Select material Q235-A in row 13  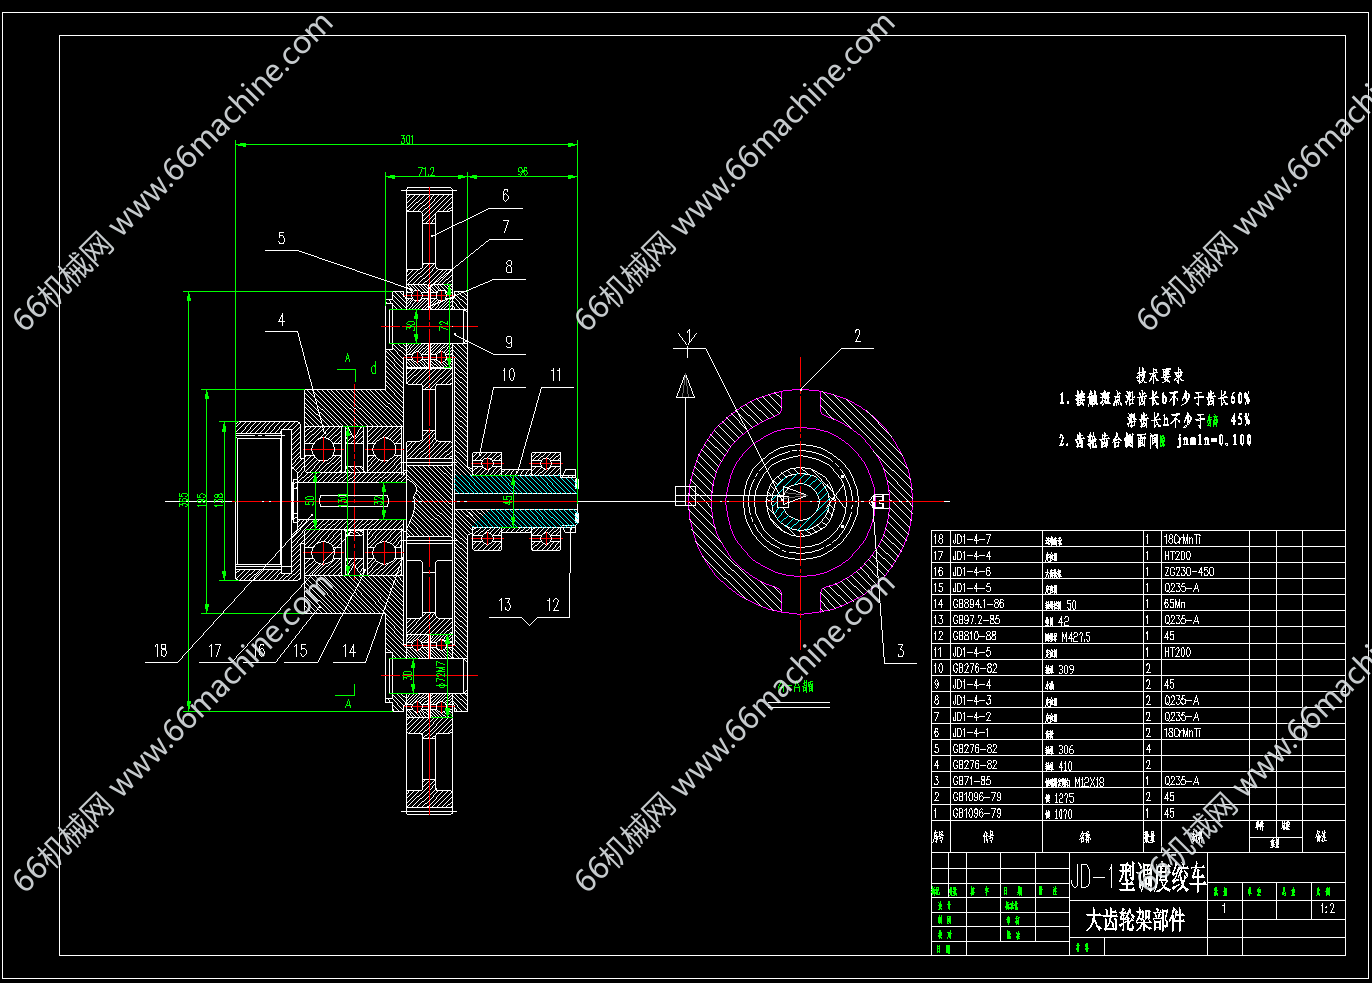(1182, 620)
